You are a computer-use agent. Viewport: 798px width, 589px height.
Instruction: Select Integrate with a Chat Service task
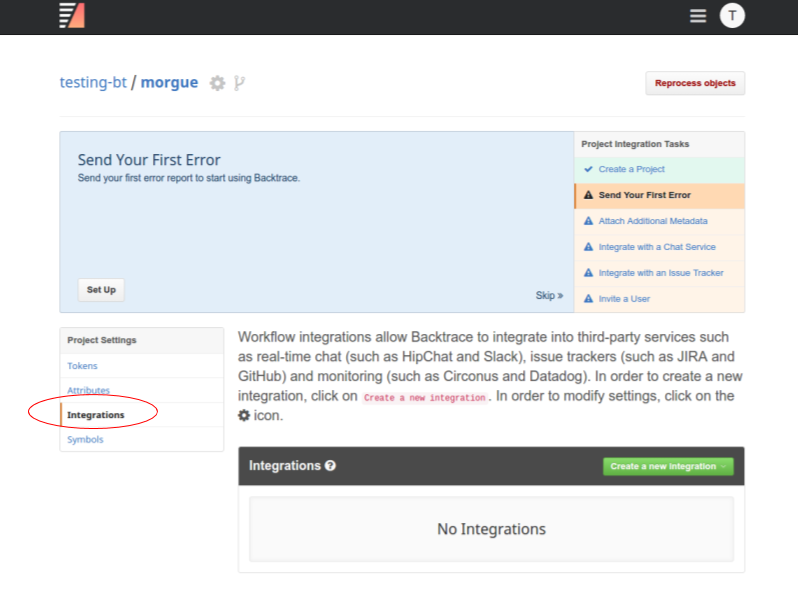click(656, 247)
